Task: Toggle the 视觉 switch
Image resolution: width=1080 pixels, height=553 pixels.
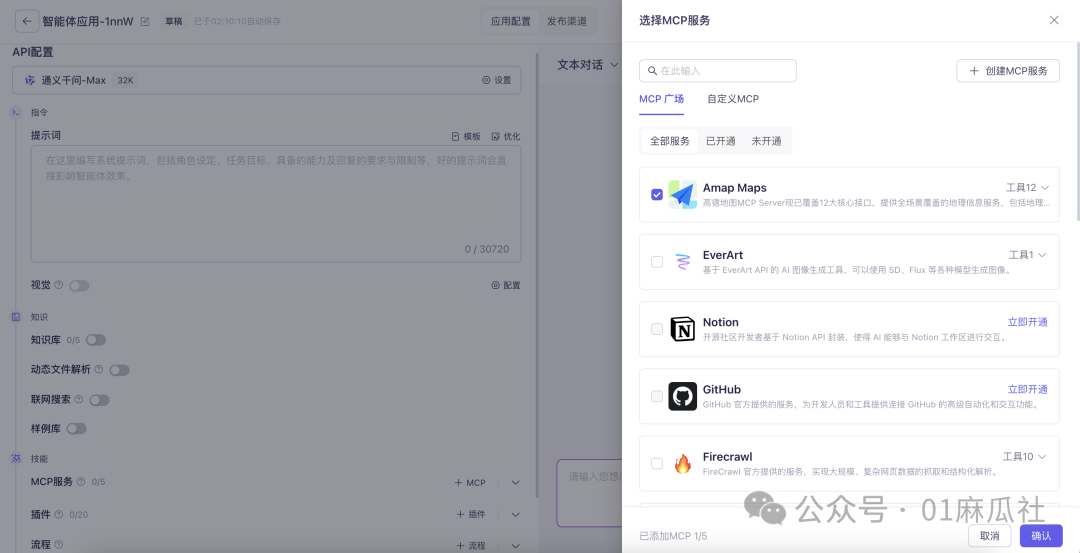Action: tap(79, 286)
